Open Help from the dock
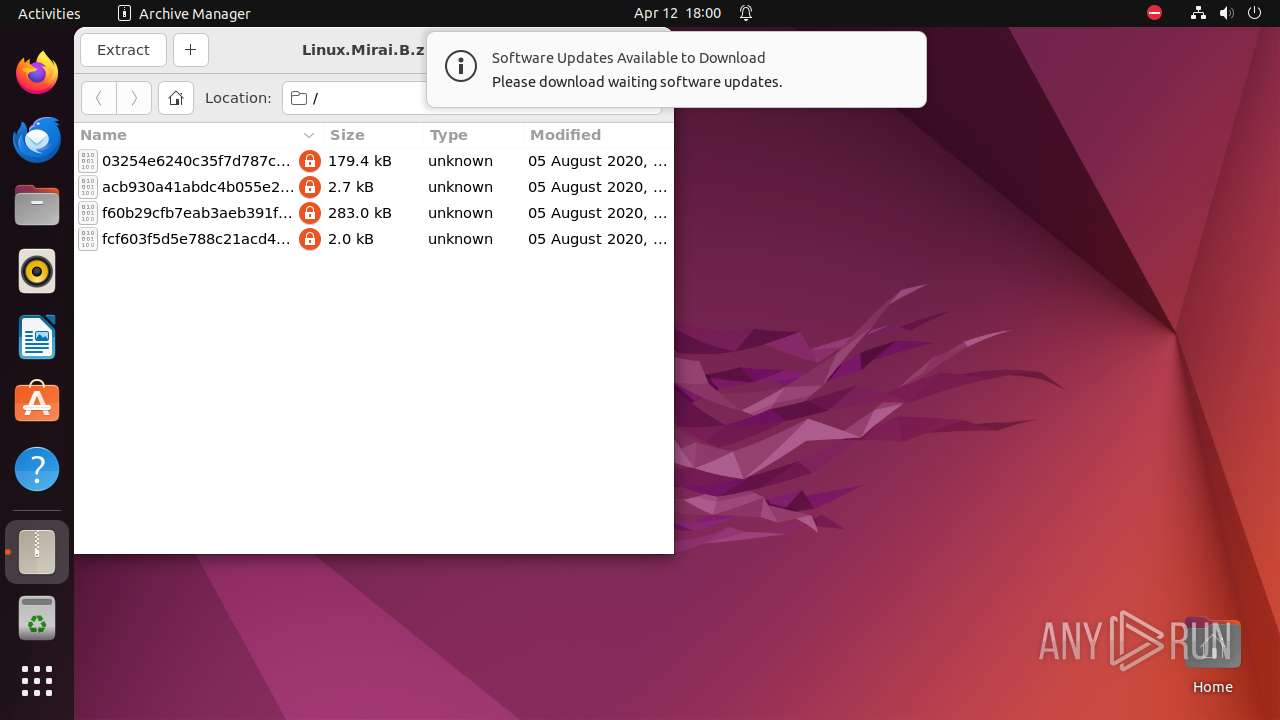The image size is (1280, 720). [x=37, y=469]
